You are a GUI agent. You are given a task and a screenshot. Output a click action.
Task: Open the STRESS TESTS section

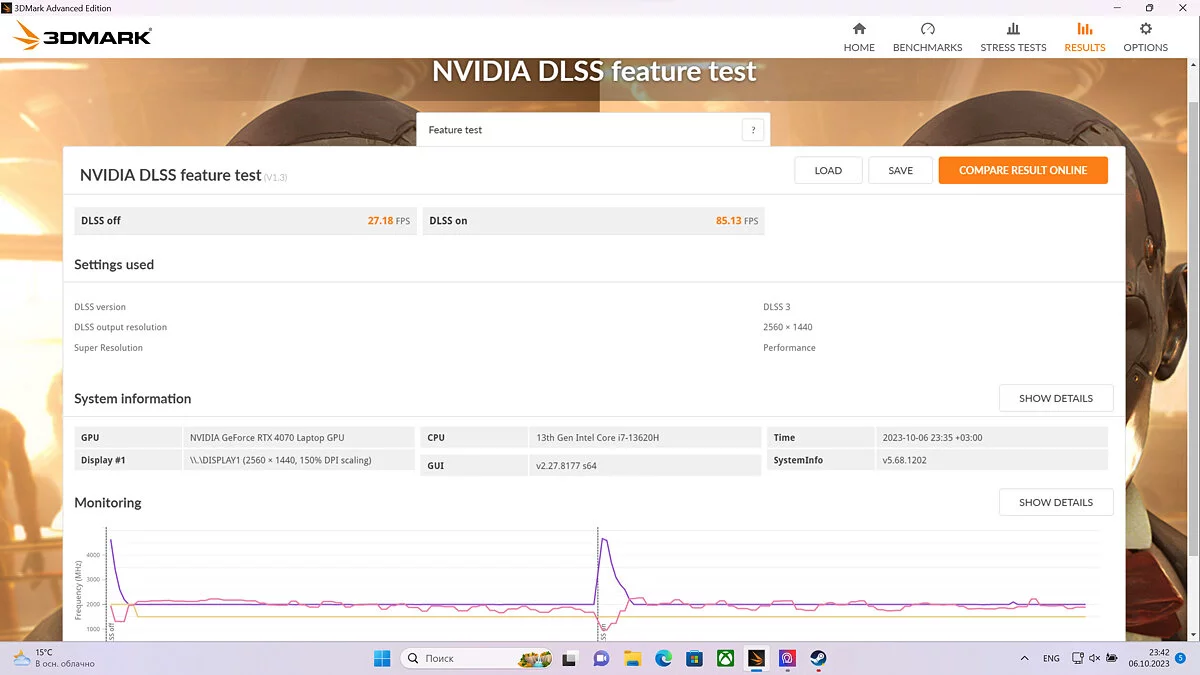coord(1013,37)
